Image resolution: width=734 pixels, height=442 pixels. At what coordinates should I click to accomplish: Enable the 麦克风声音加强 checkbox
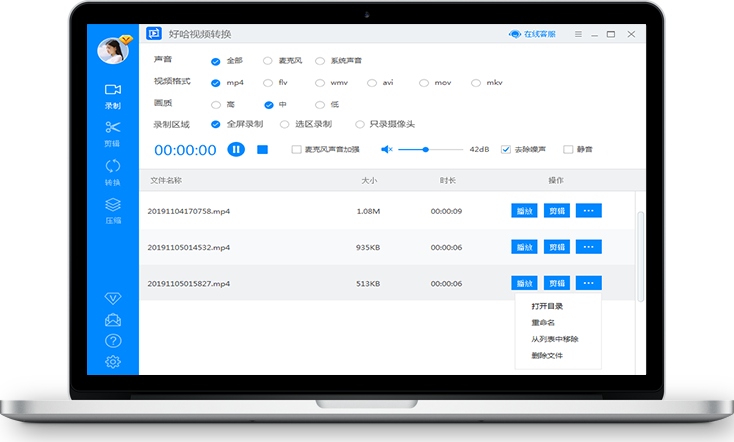pyautogui.click(x=296, y=149)
